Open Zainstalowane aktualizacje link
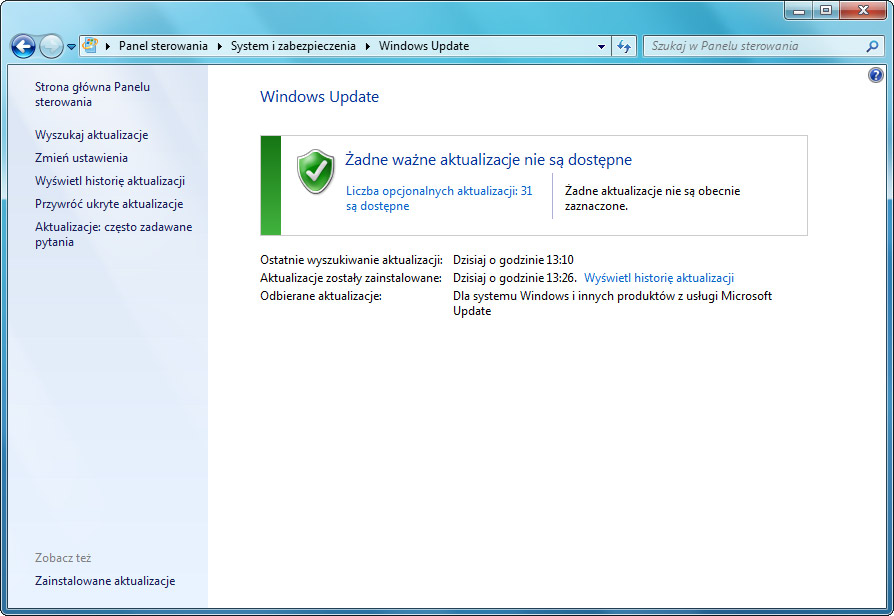 (105, 581)
